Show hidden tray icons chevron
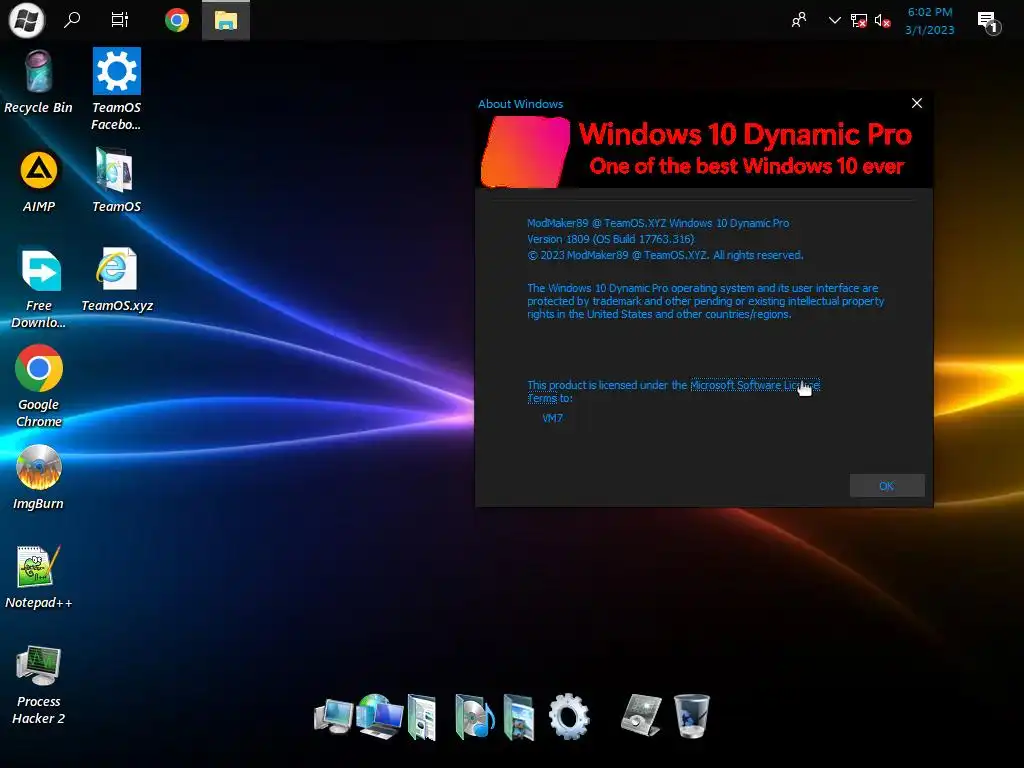Image resolution: width=1024 pixels, height=768 pixels. coord(834,20)
